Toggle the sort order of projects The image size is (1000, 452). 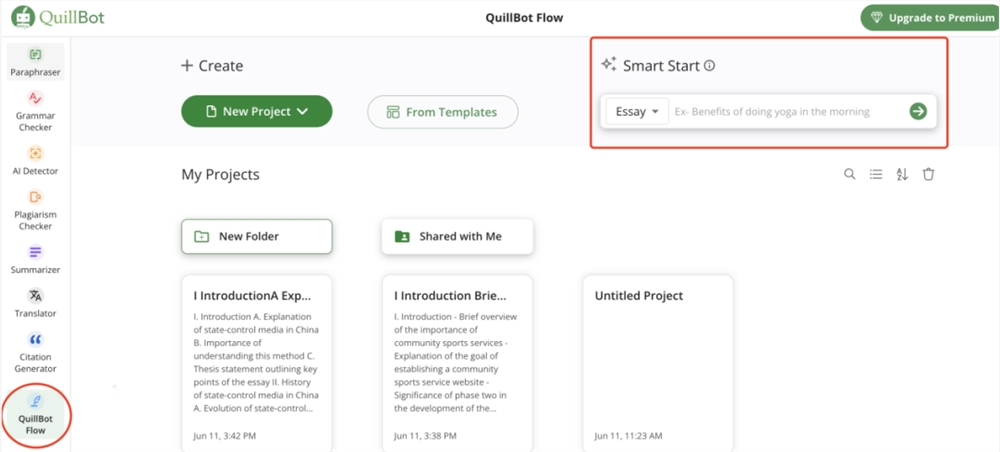[x=902, y=174]
